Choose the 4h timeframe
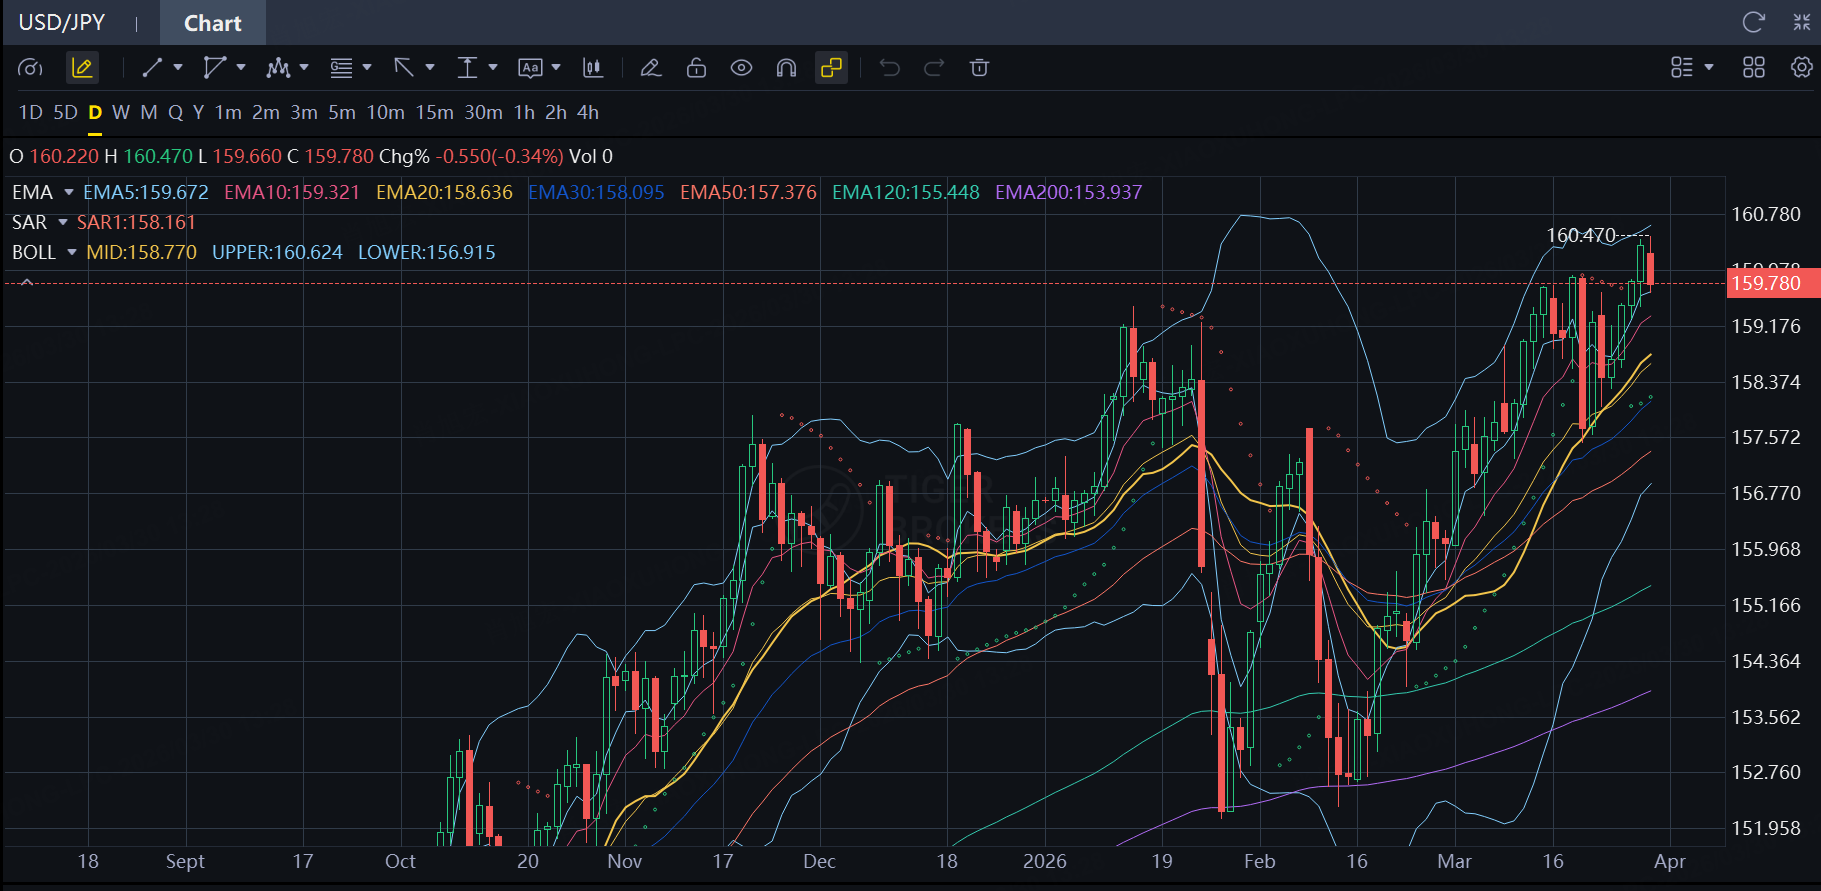 point(588,113)
